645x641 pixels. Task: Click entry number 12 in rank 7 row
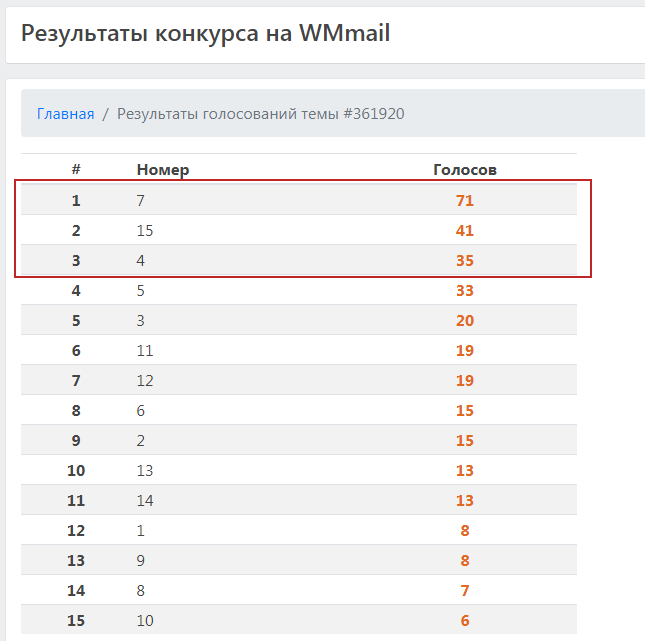point(145,381)
